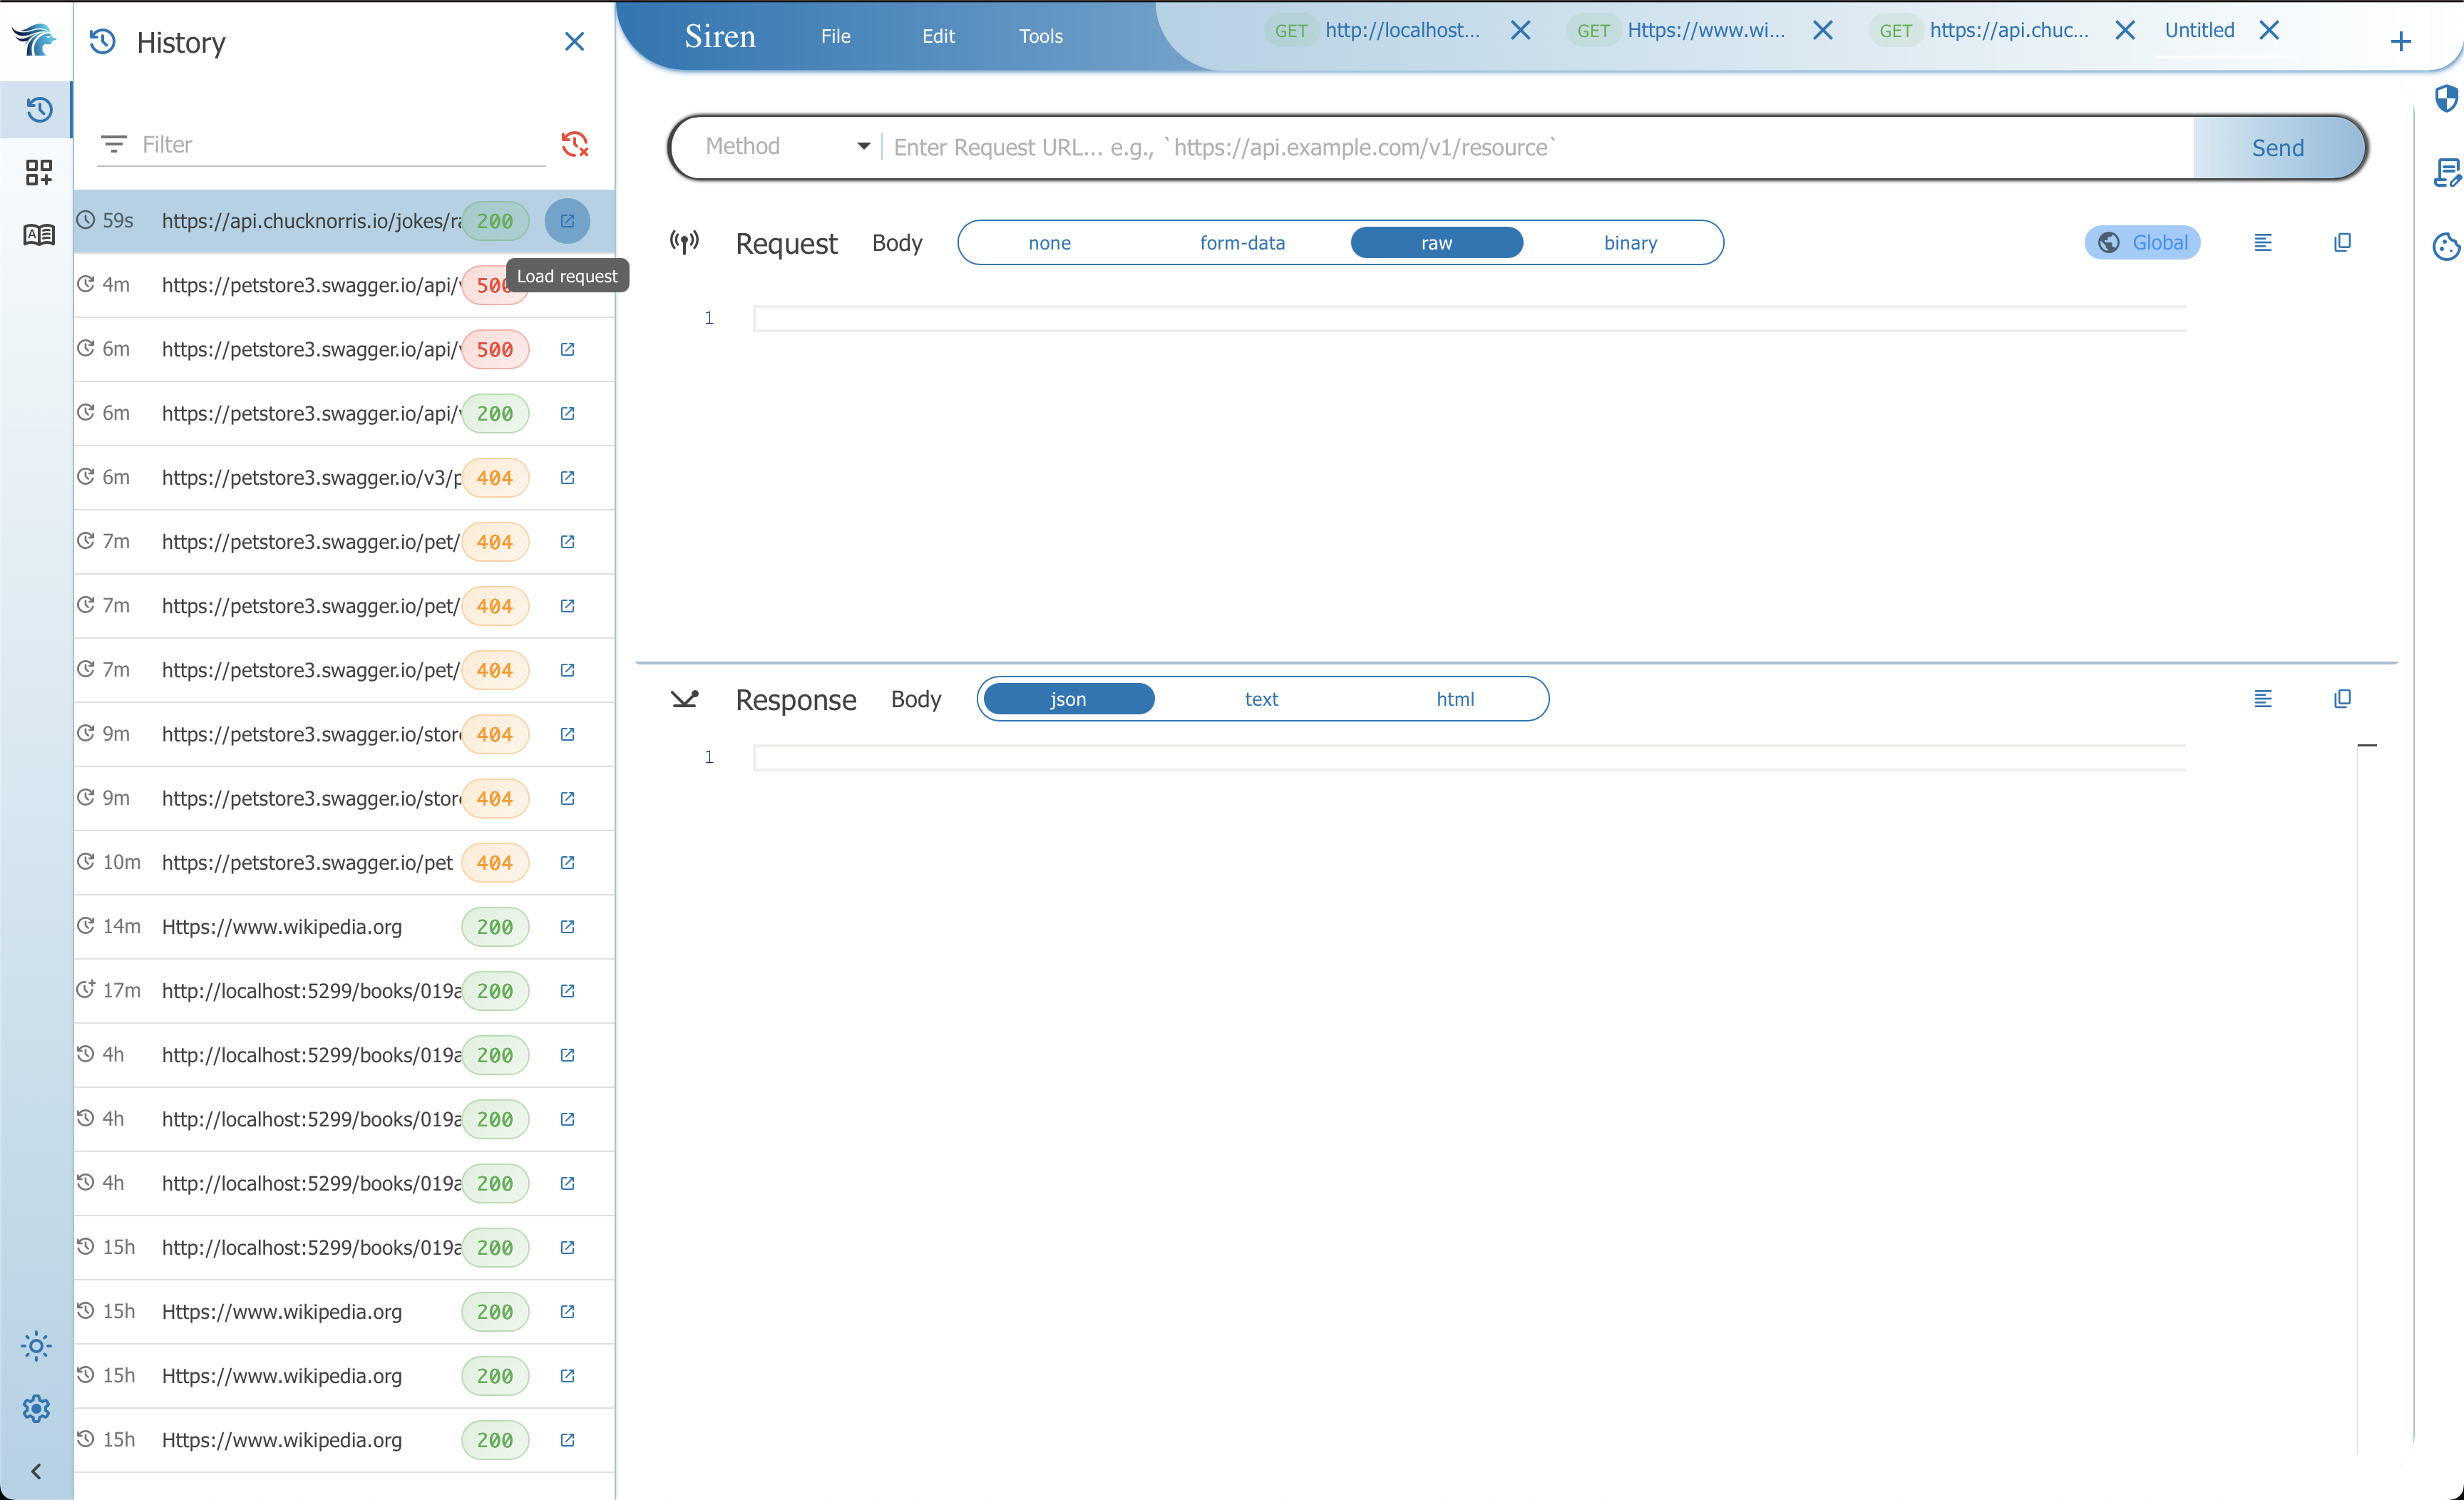Open the cookie icon on right edge
Screen dimensions: 2464x1500
tap(2446, 246)
